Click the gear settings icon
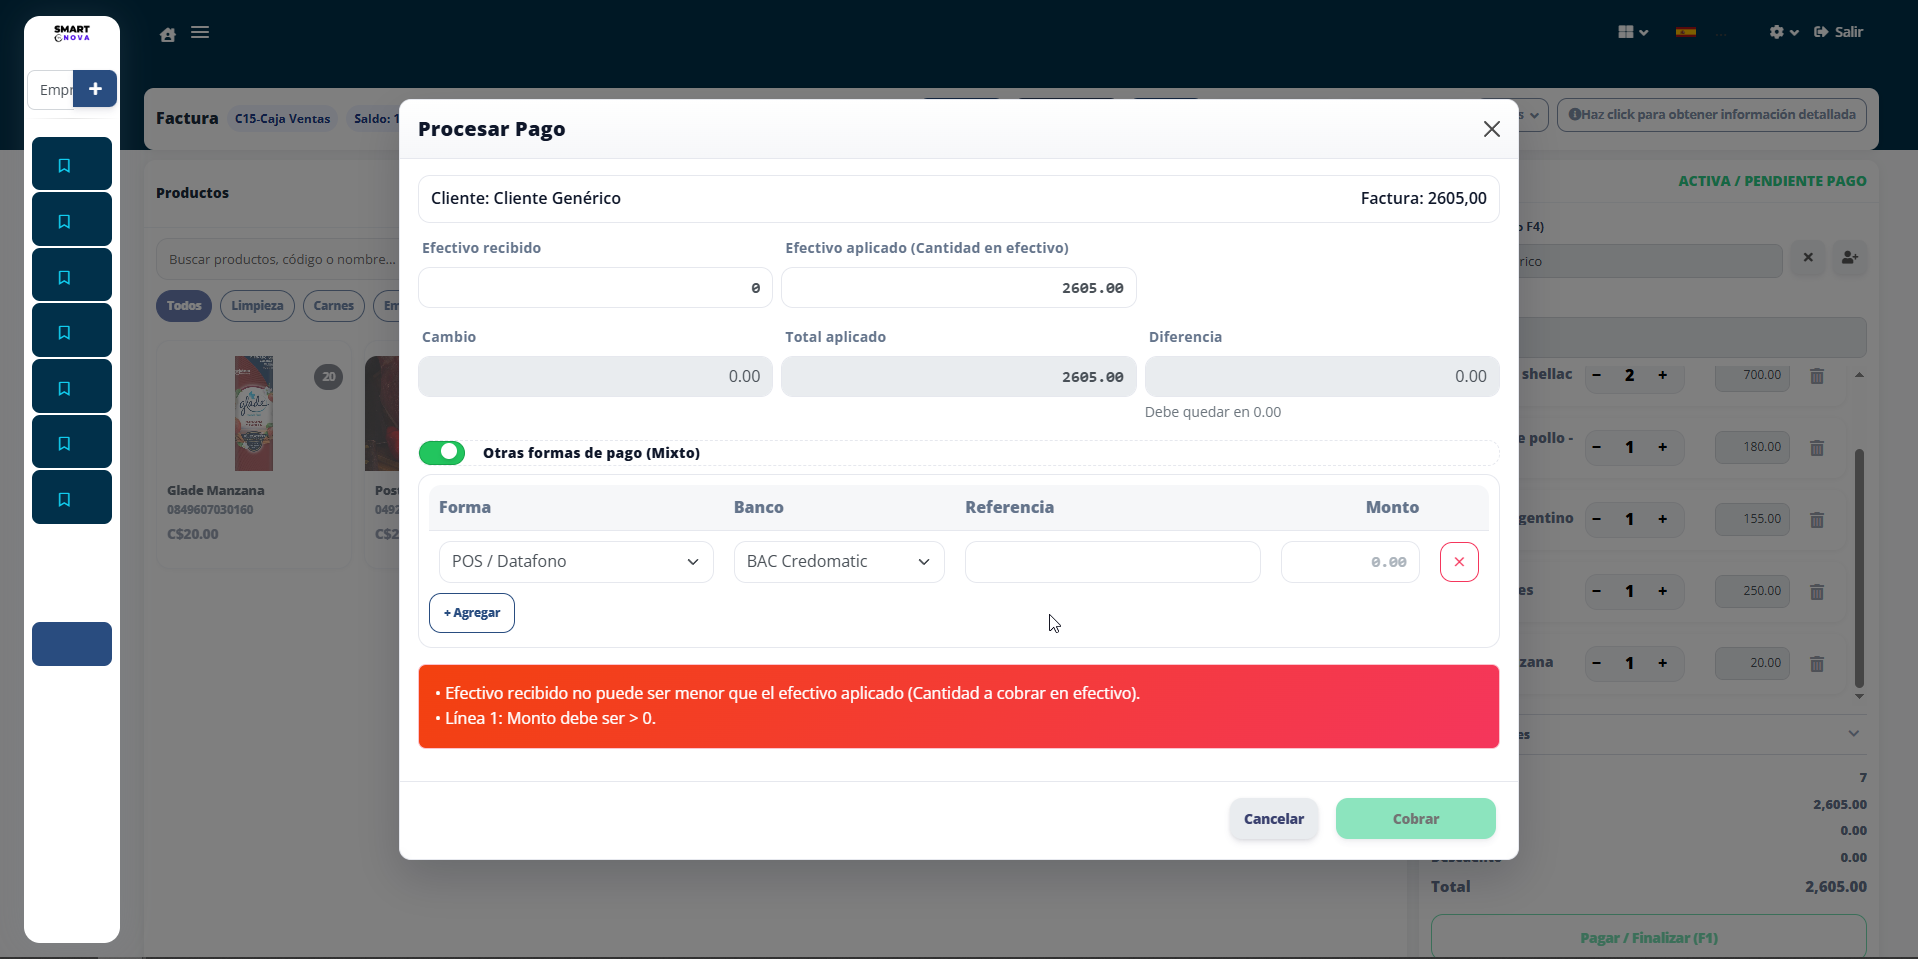The image size is (1918, 959). click(1777, 32)
